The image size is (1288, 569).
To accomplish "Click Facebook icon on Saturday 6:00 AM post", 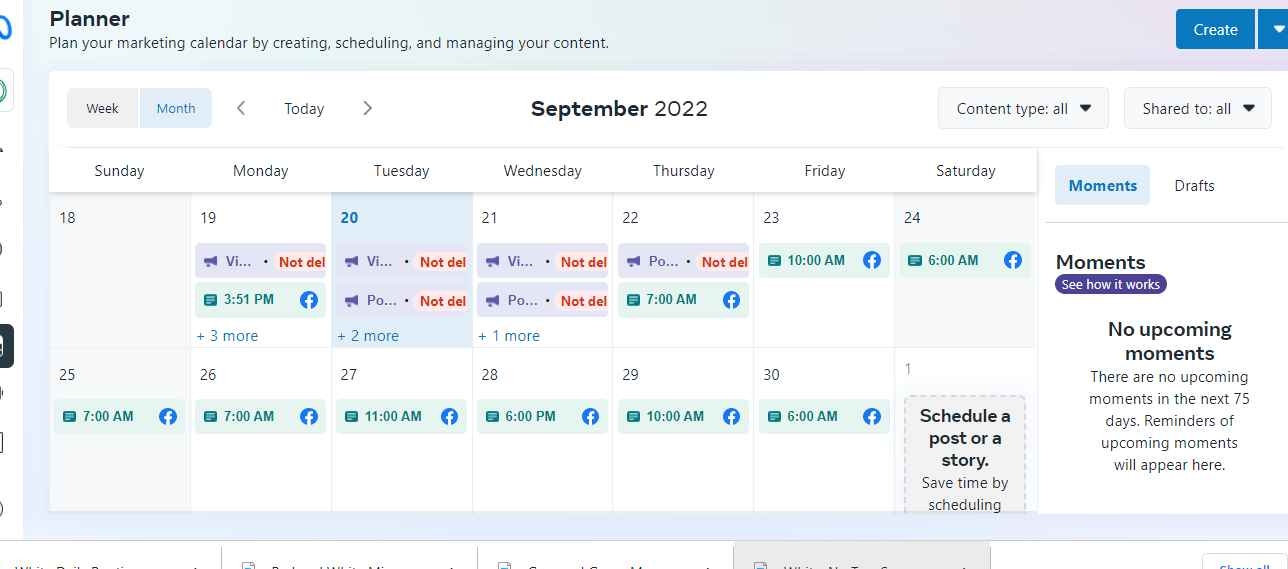I will pos(1013,260).
